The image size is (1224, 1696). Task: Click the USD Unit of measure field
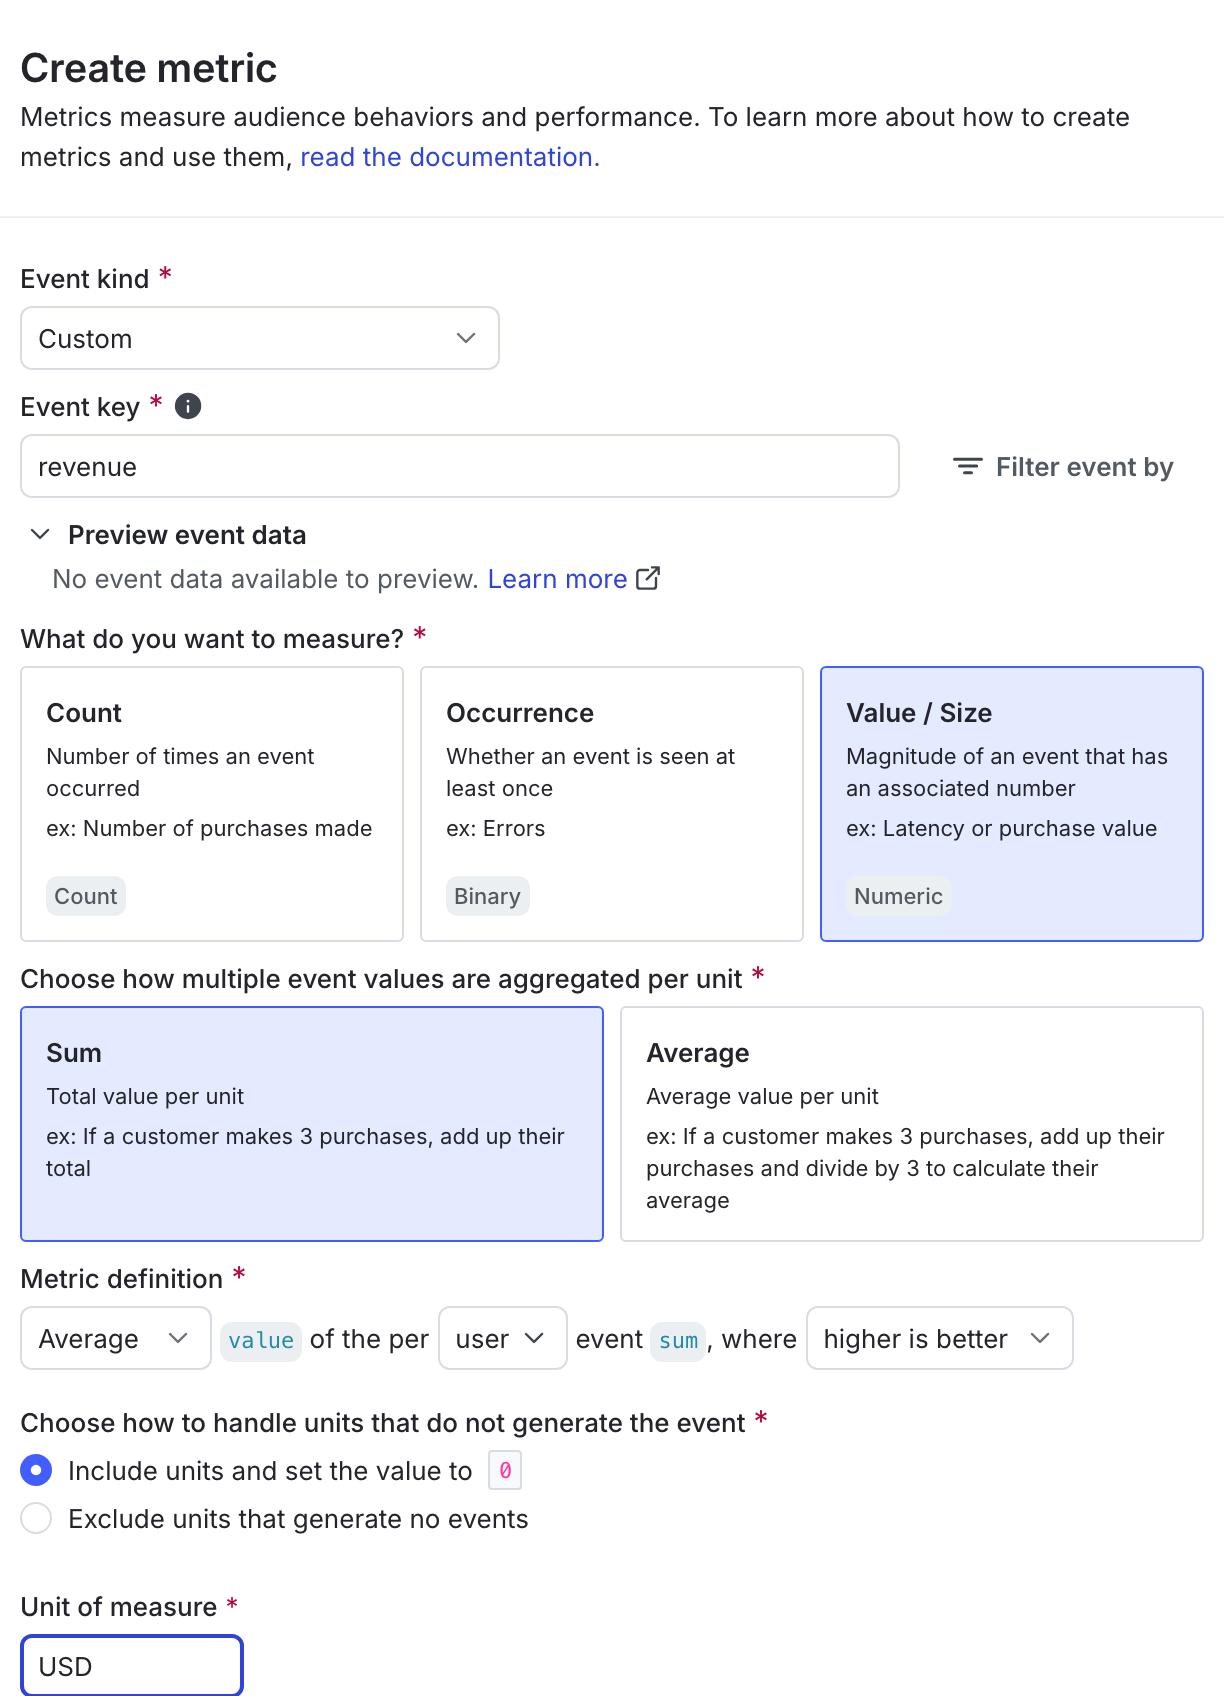(132, 1665)
